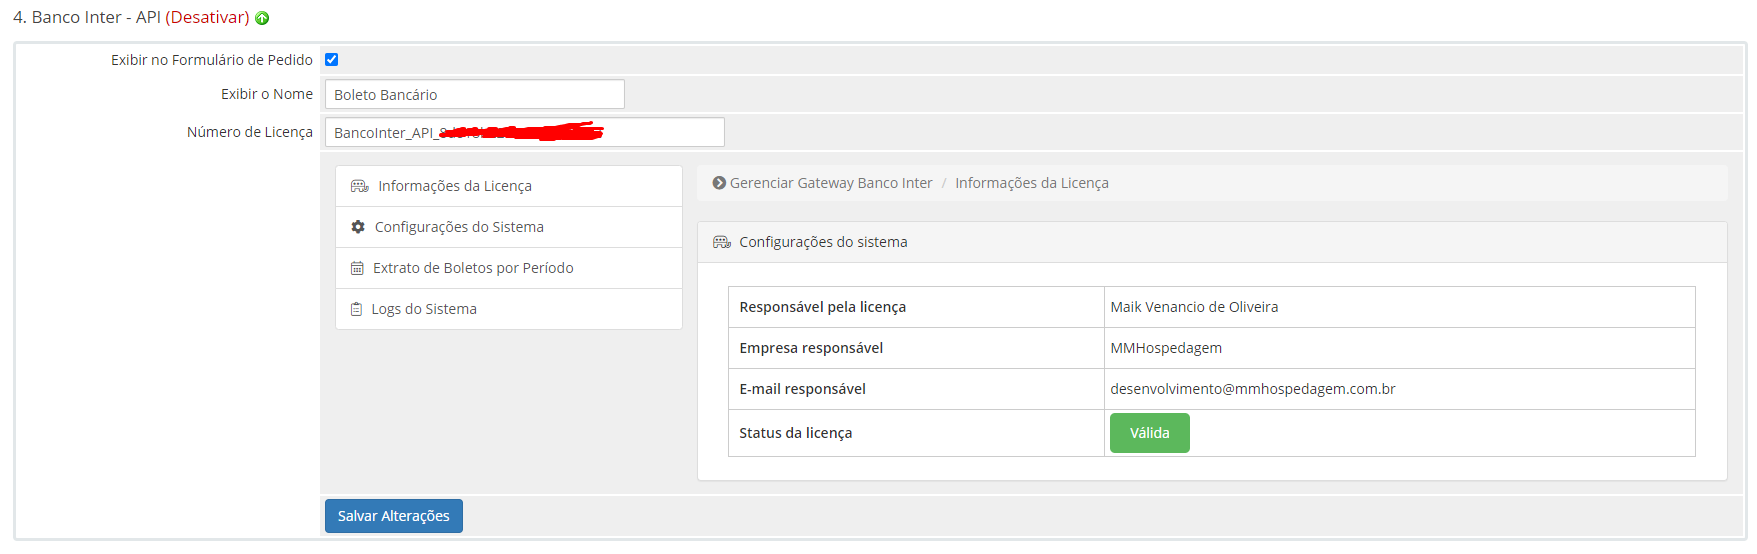Click the Maik Venancio de Oliveira cell

(x=1400, y=307)
